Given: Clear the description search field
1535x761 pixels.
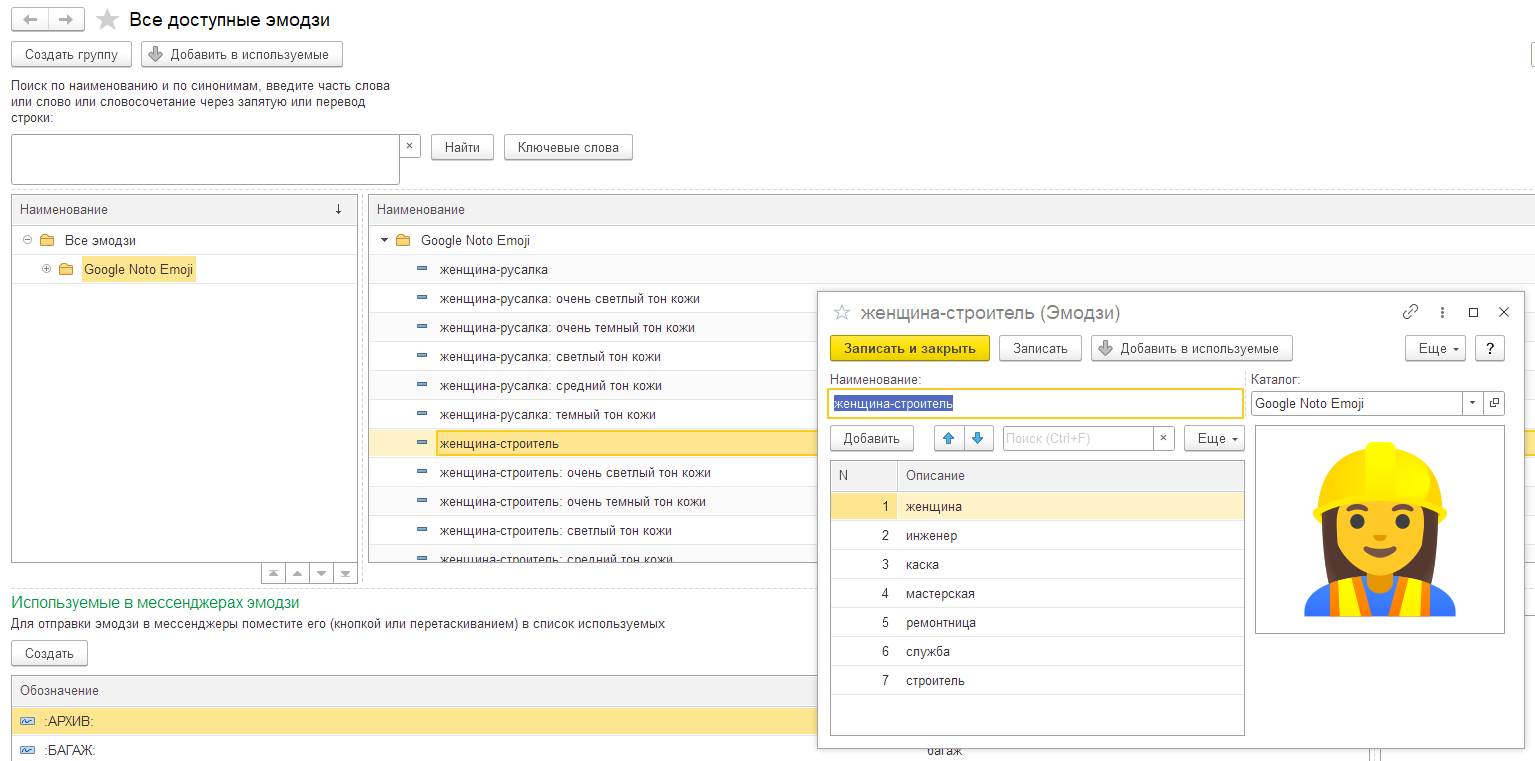Looking at the screenshot, I should point(1163,438).
